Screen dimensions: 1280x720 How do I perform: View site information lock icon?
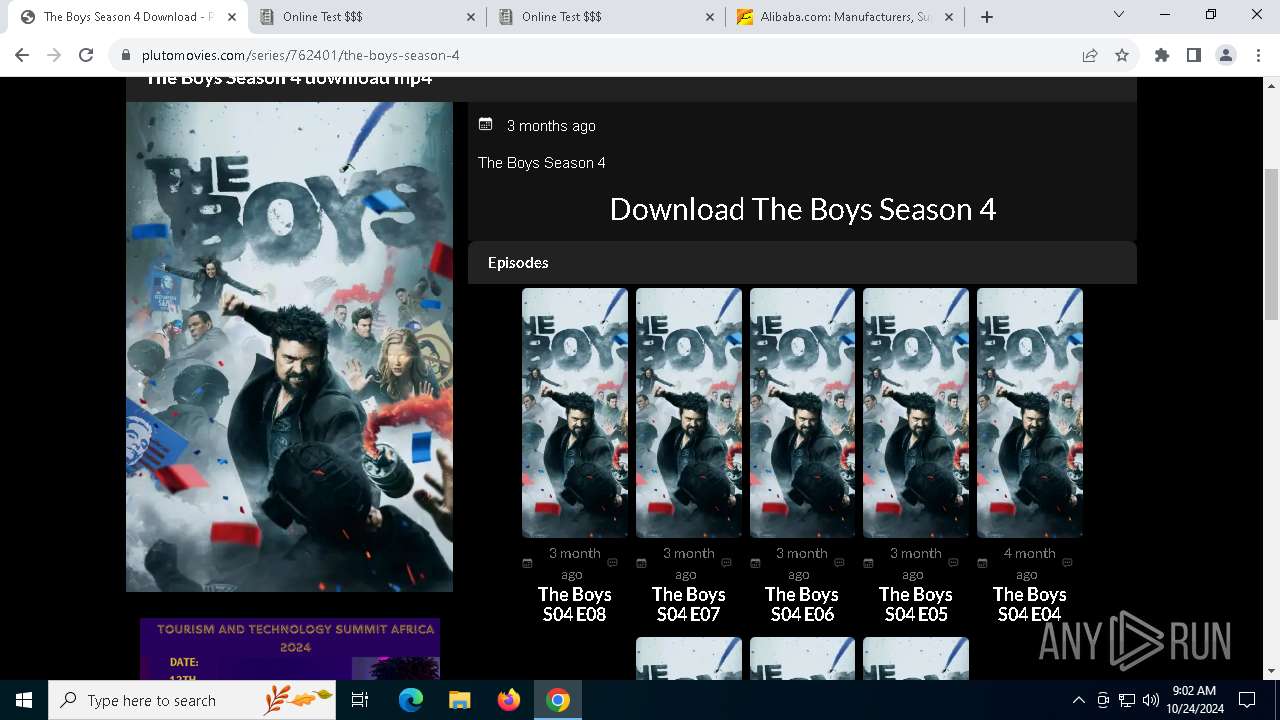[x=125, y=55]
